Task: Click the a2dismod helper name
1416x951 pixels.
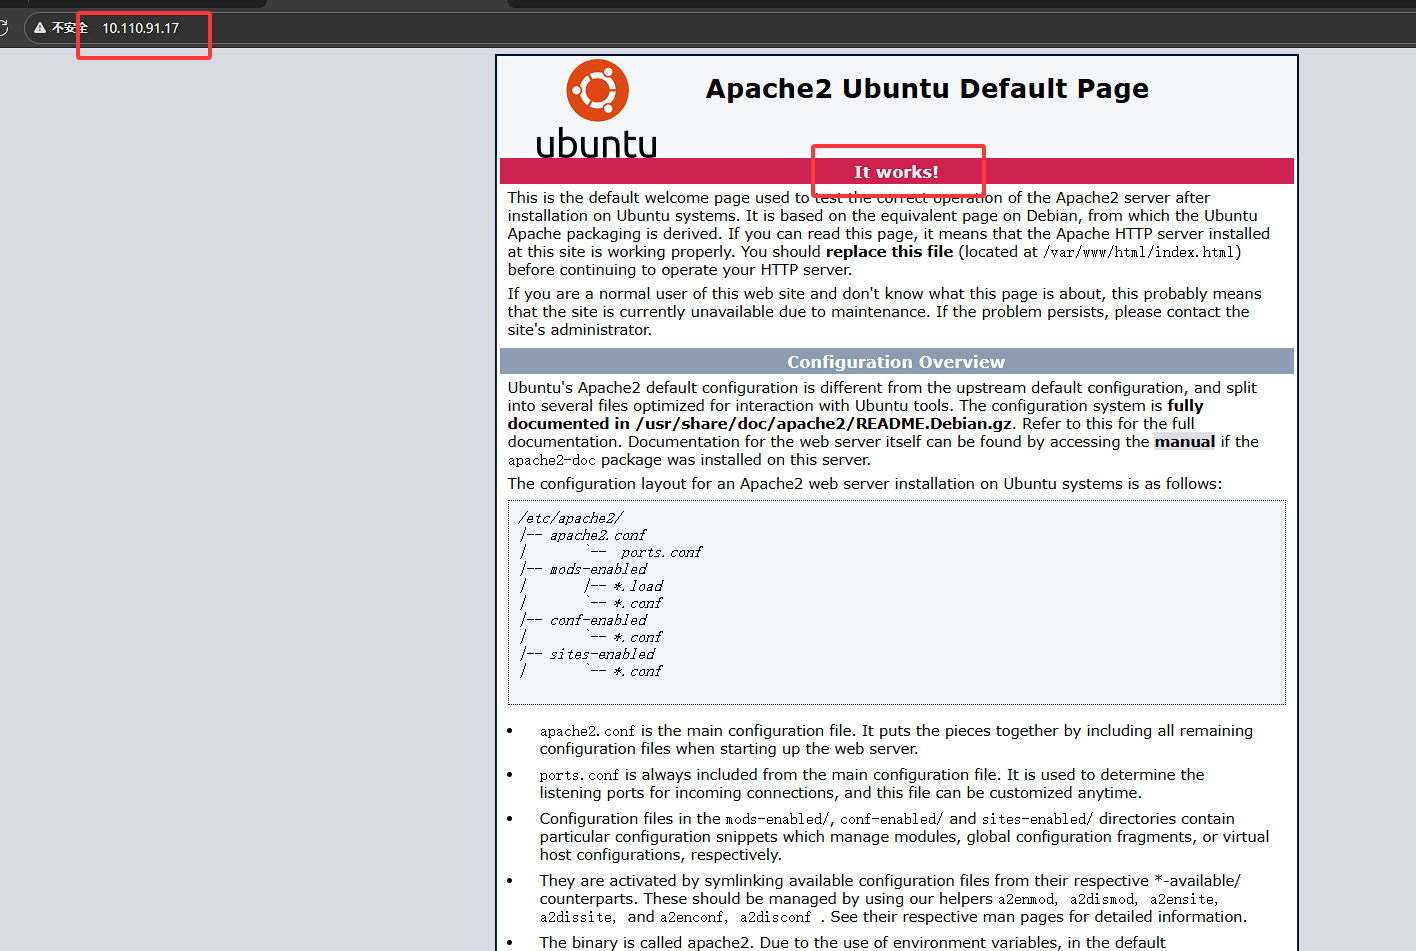Action: [1103, 899]
